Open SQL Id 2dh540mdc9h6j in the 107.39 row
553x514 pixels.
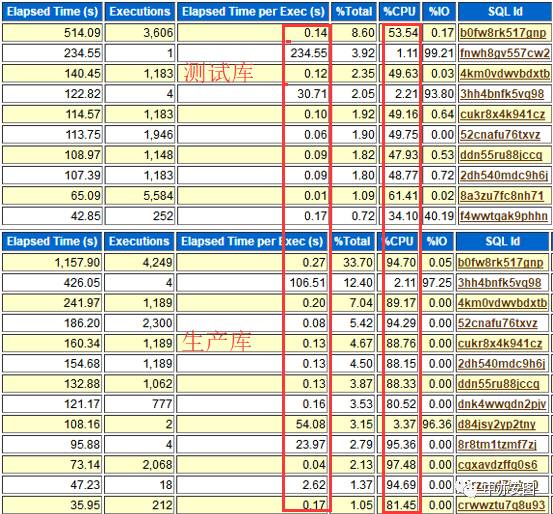(x=505, y=175)
